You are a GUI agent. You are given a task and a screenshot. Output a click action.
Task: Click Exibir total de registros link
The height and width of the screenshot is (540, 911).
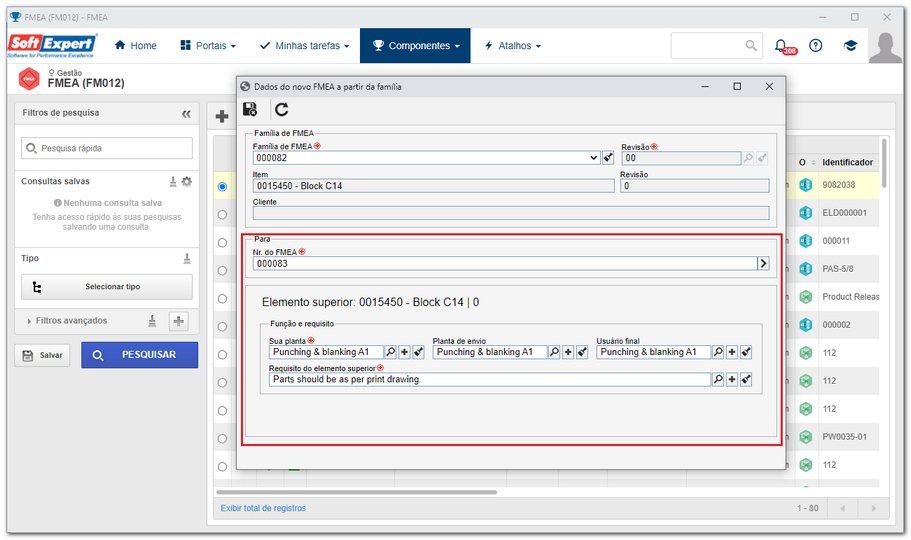(x=263, y=508)
